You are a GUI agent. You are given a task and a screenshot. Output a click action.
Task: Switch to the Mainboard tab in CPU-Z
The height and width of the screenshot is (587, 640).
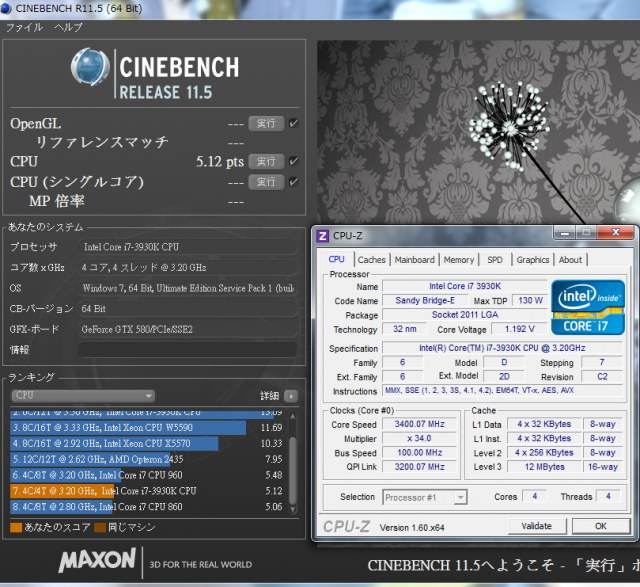pos(414,260)
